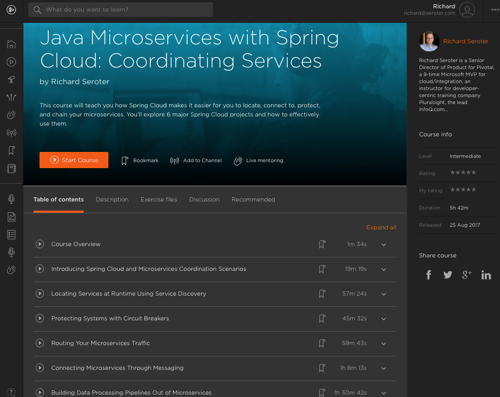Click the Expand all link
This screenshot has height=397, width=500.
point(381,227)
